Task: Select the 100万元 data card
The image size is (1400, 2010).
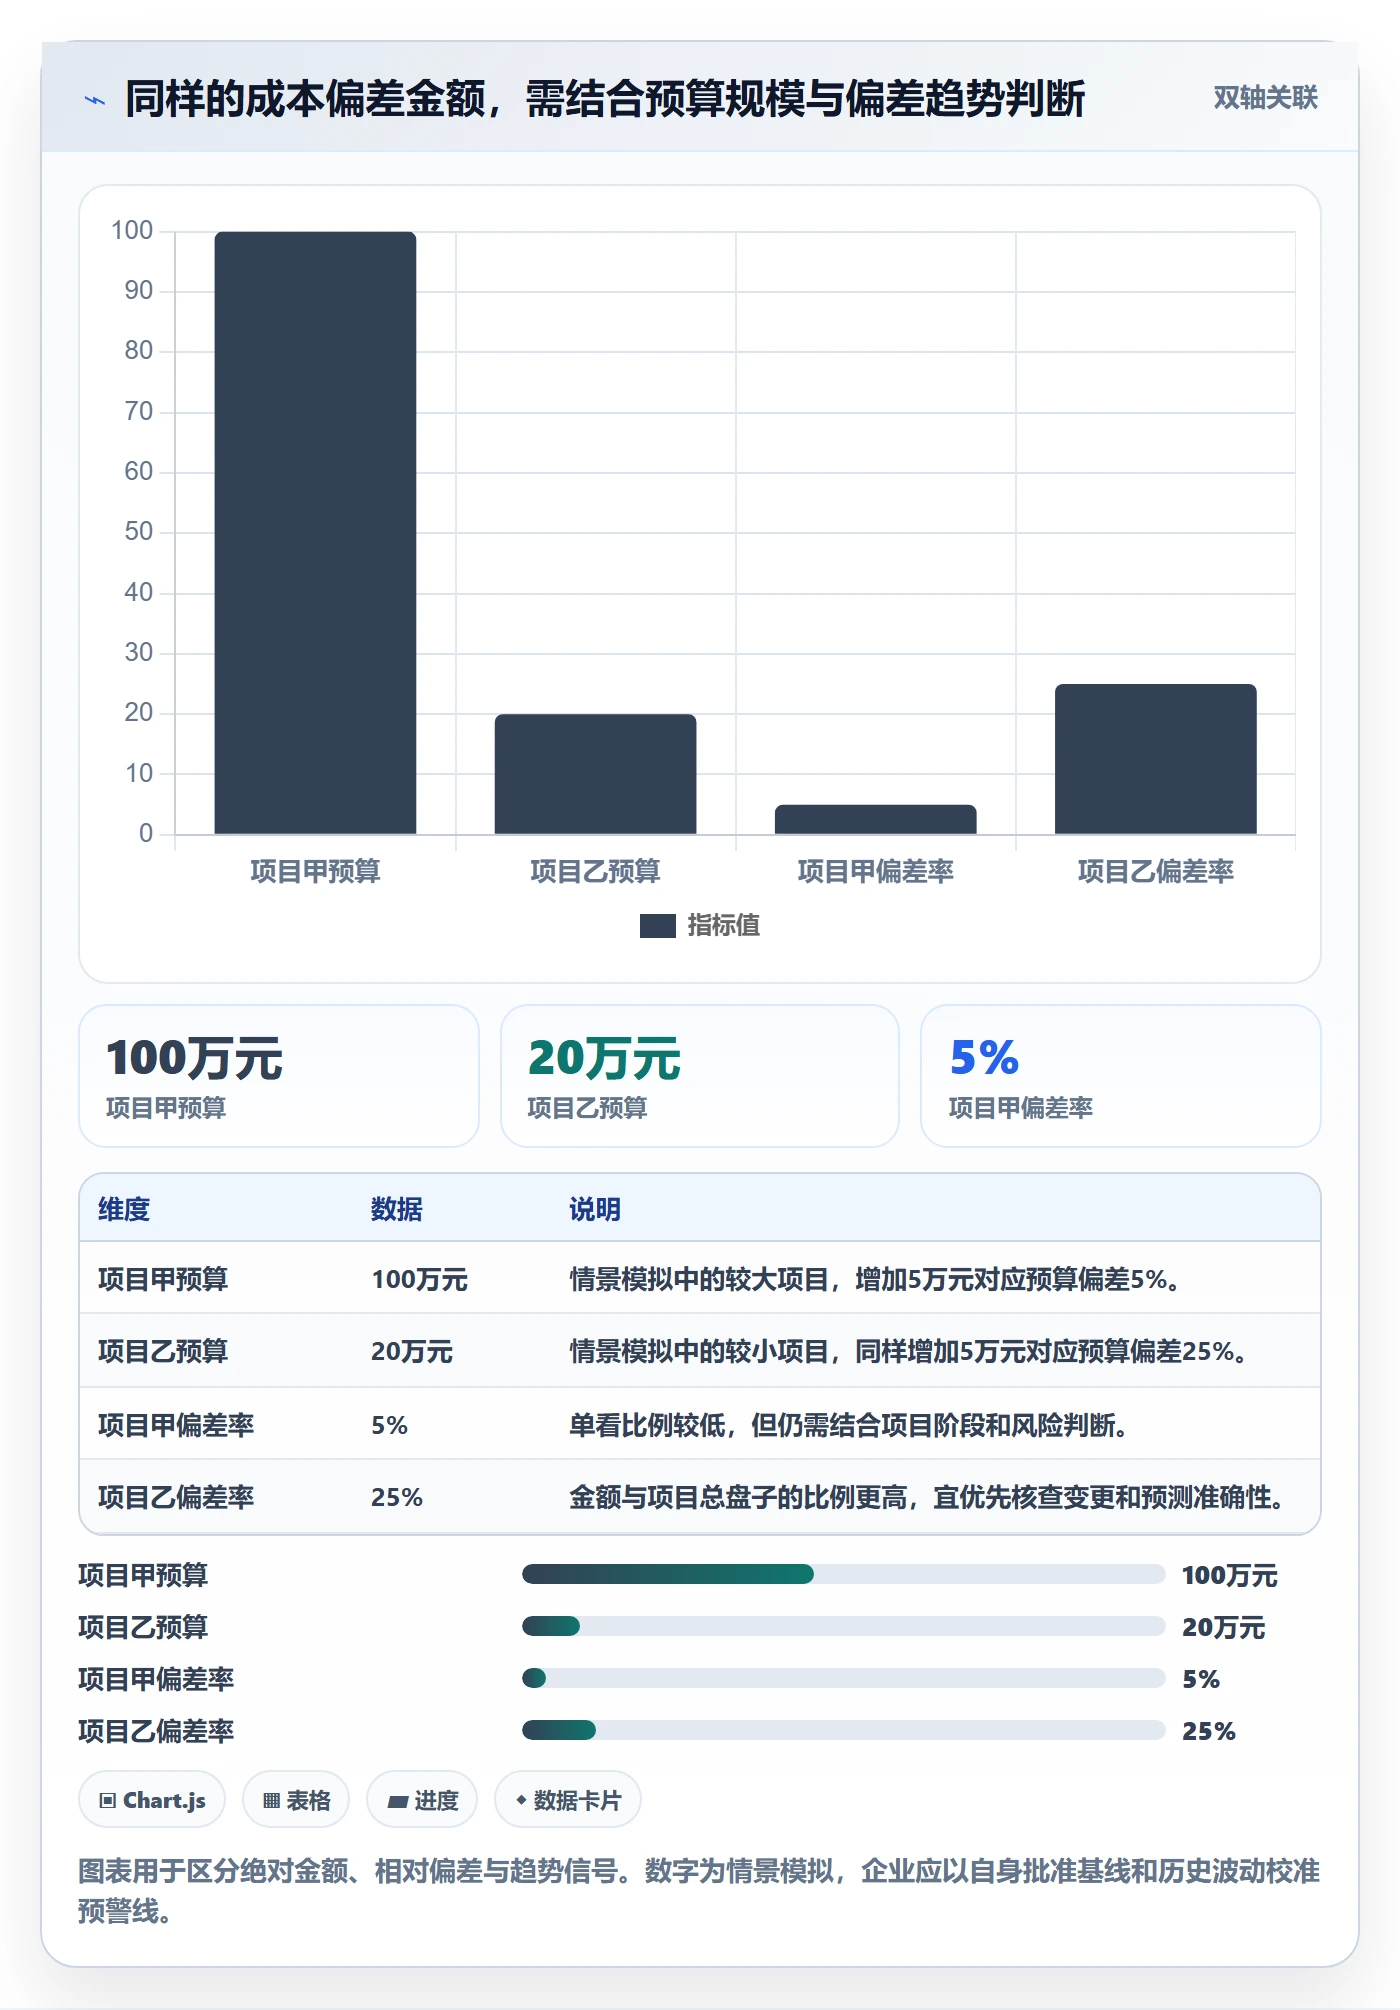Action: 279,1076
